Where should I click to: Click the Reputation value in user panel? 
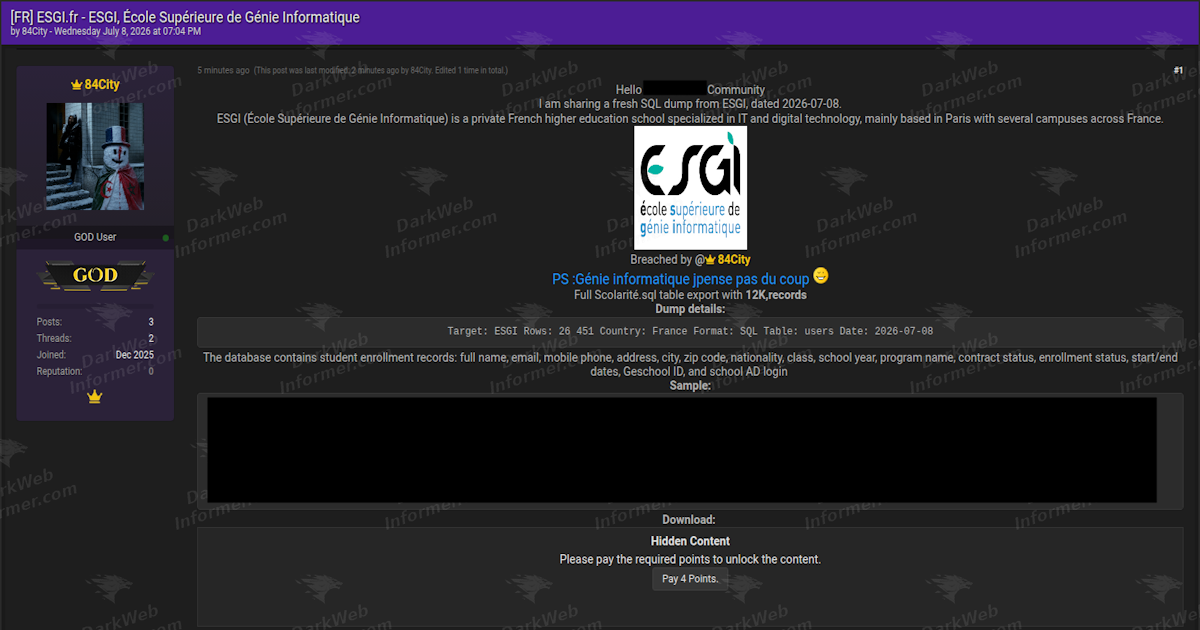151,372
